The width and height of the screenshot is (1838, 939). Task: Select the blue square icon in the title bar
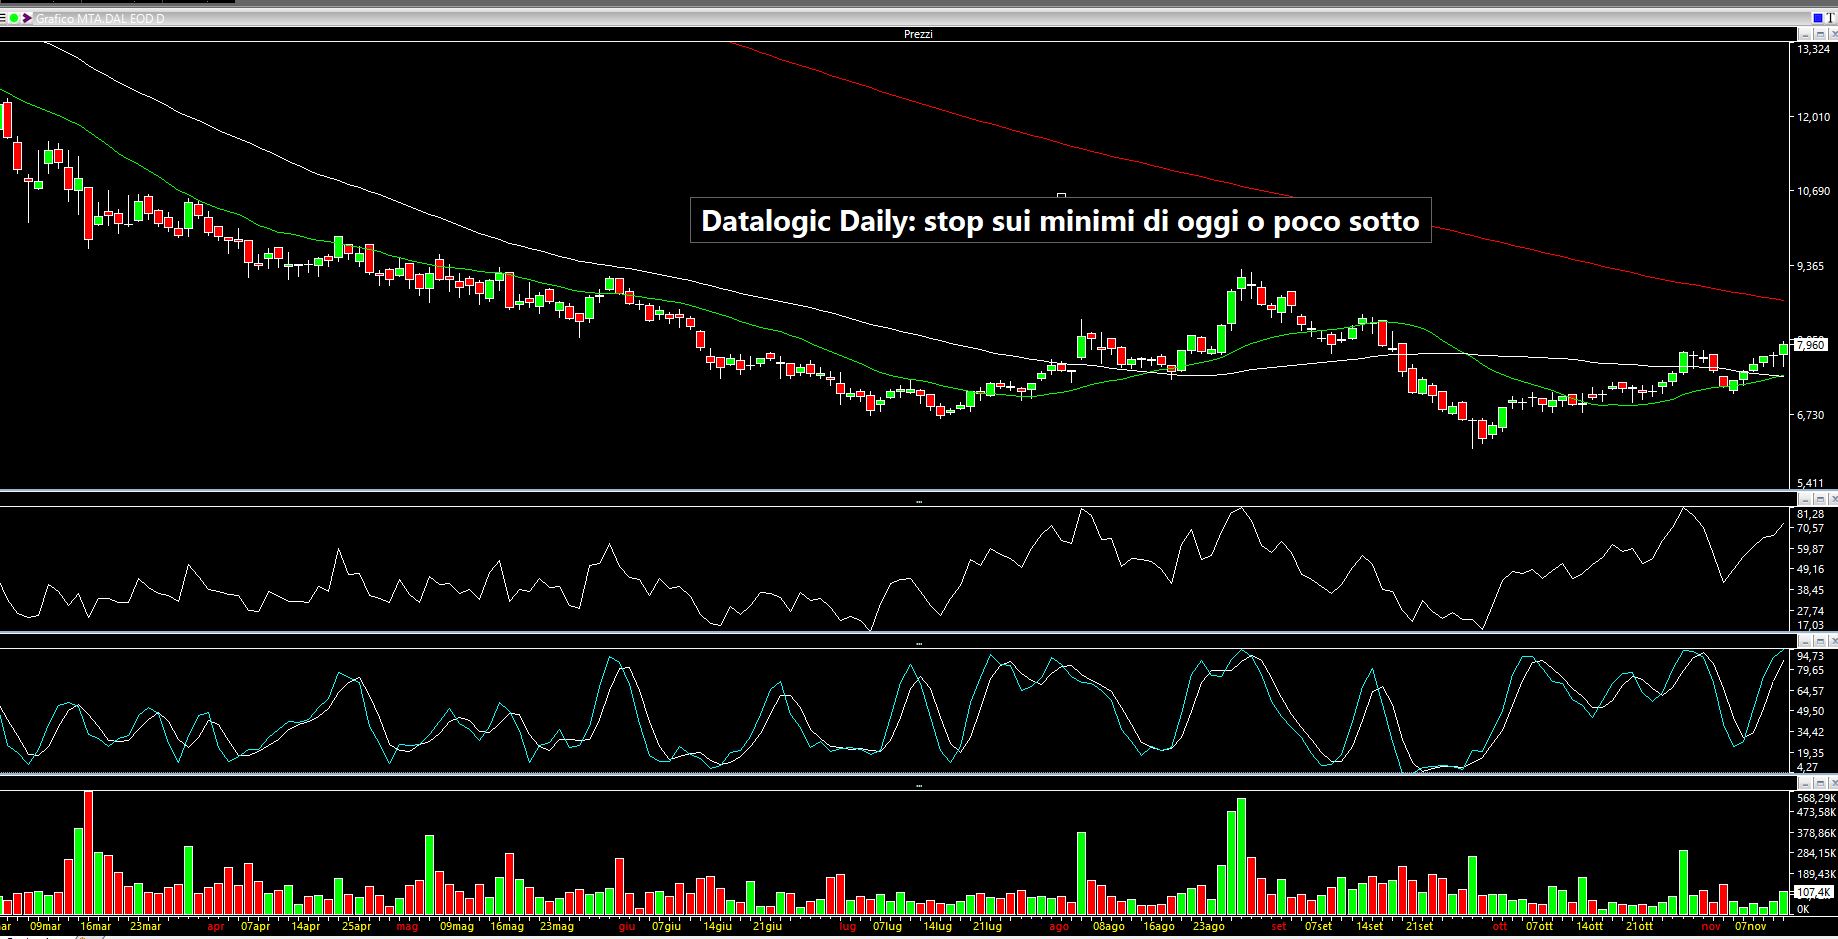pos(1818,18)
